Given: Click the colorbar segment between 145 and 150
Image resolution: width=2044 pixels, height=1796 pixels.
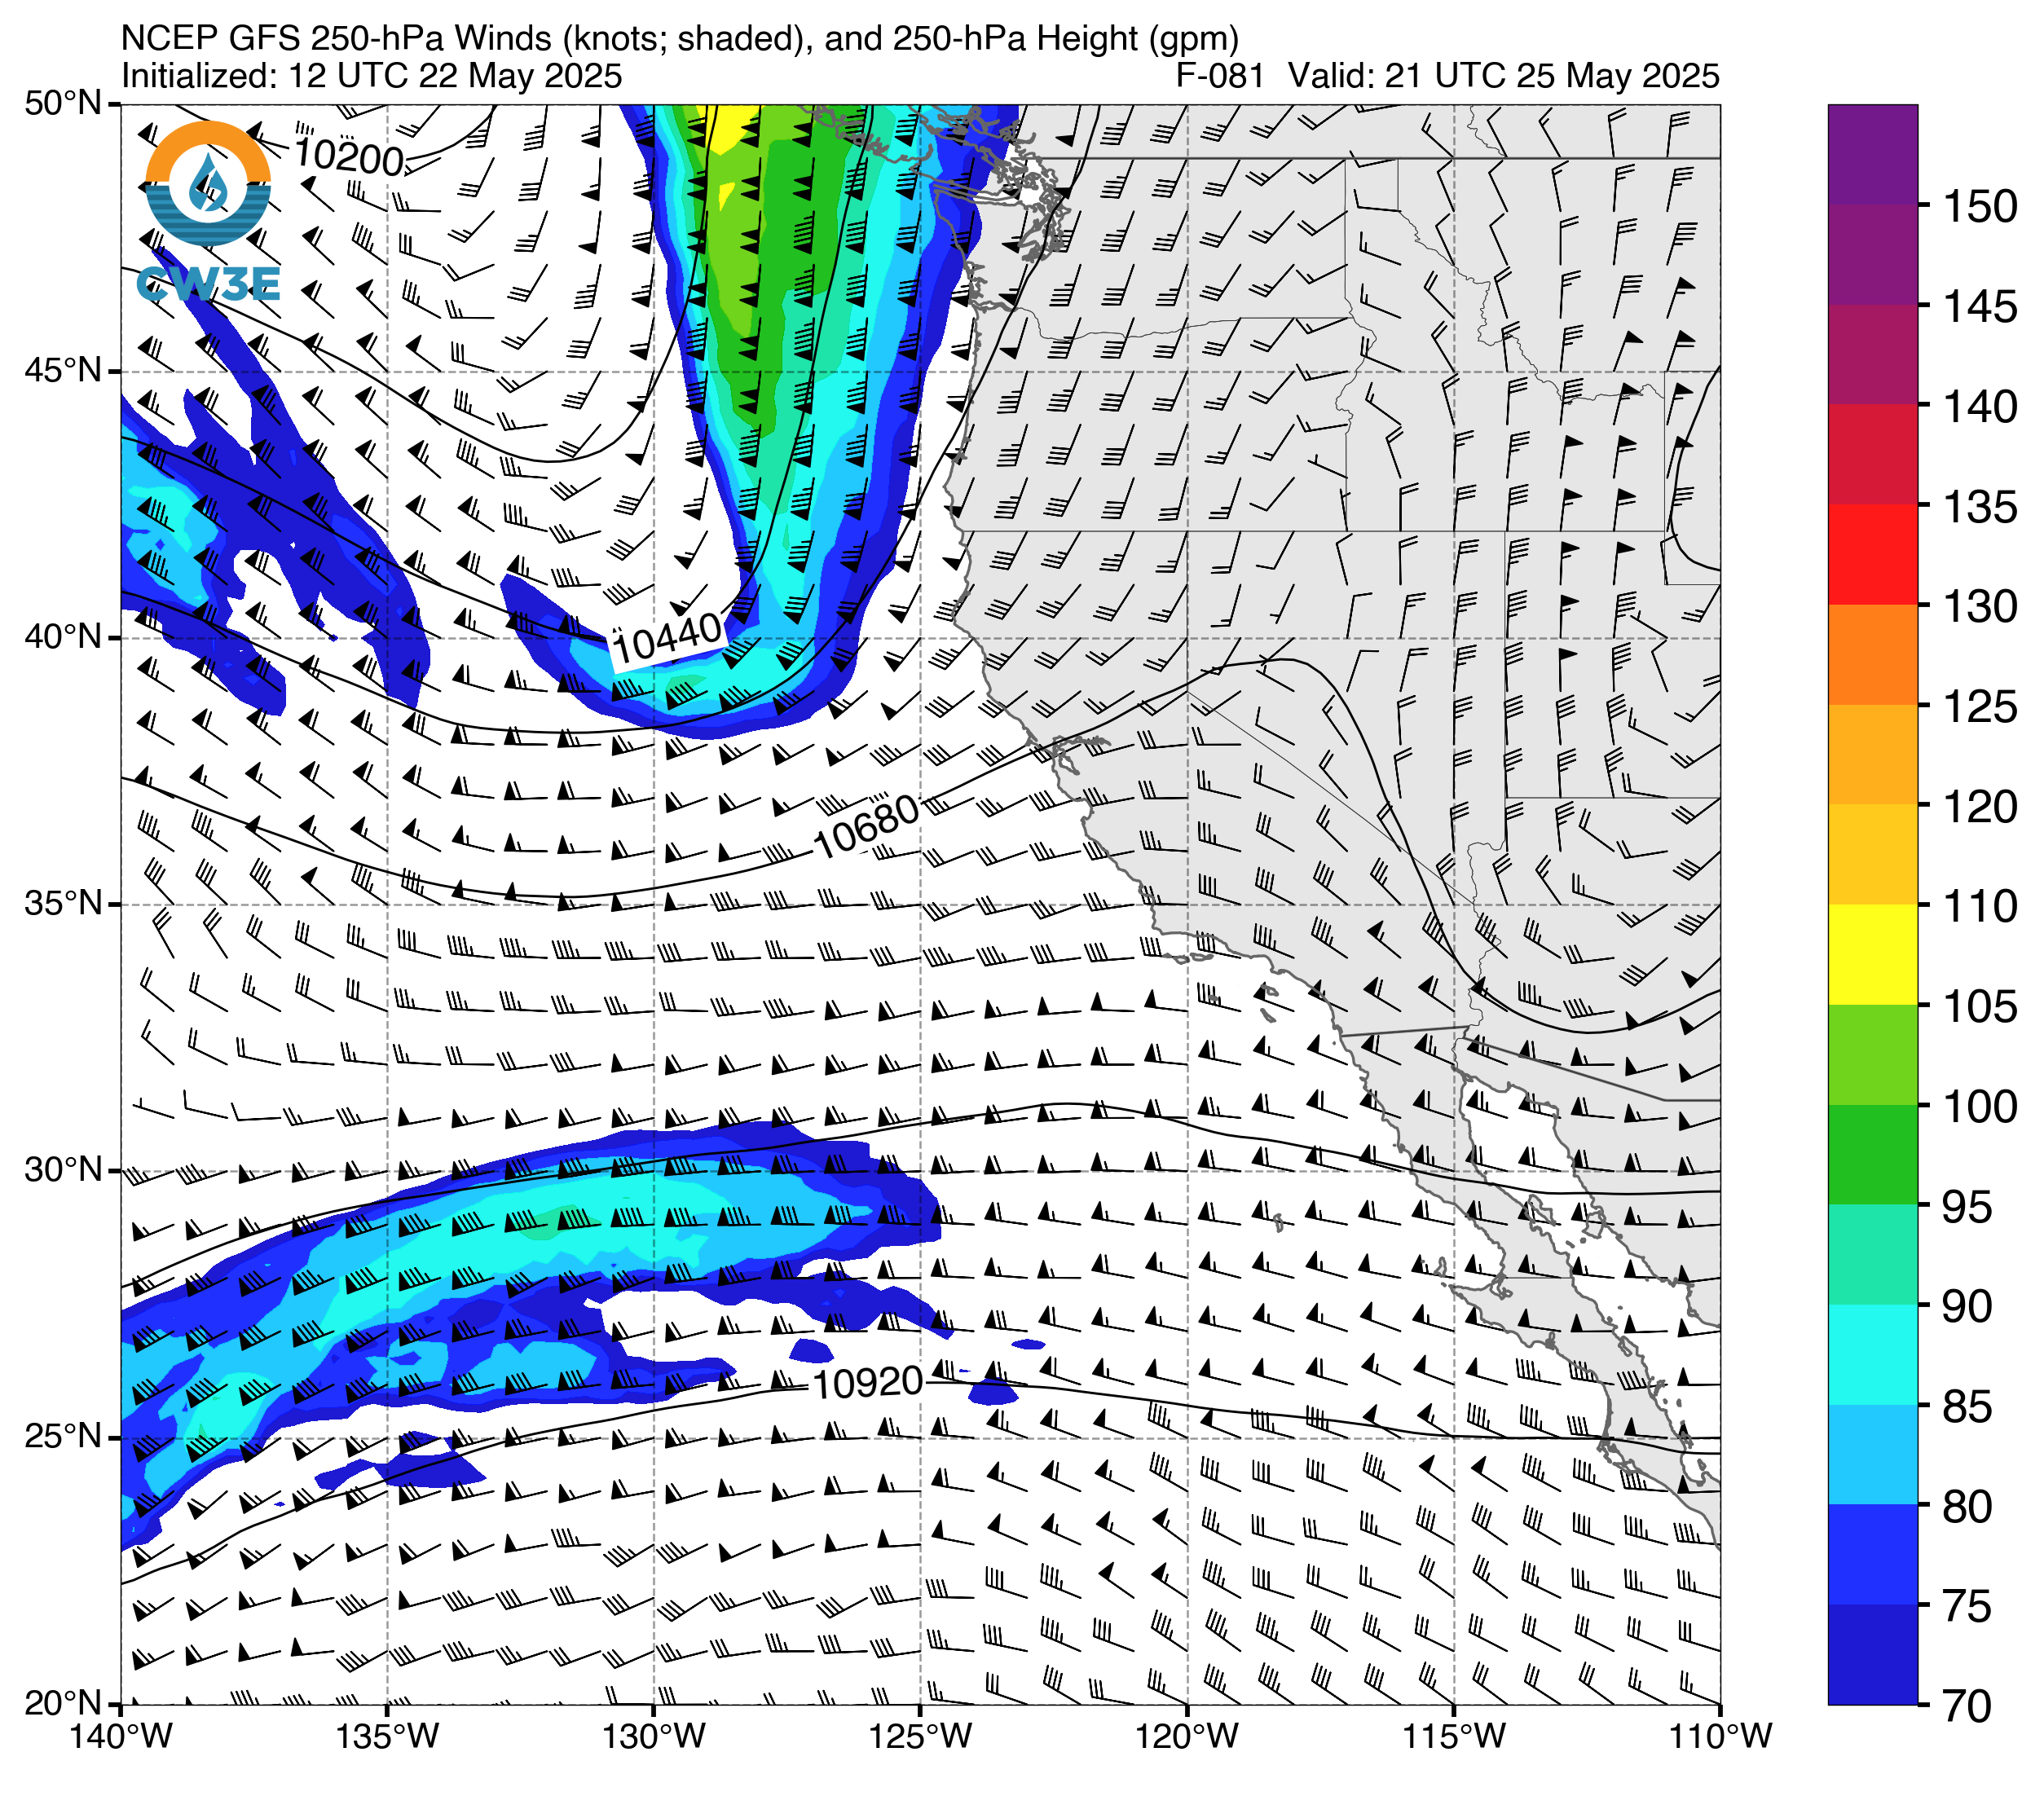Looking at the screenshot, I should point(1873,255).
